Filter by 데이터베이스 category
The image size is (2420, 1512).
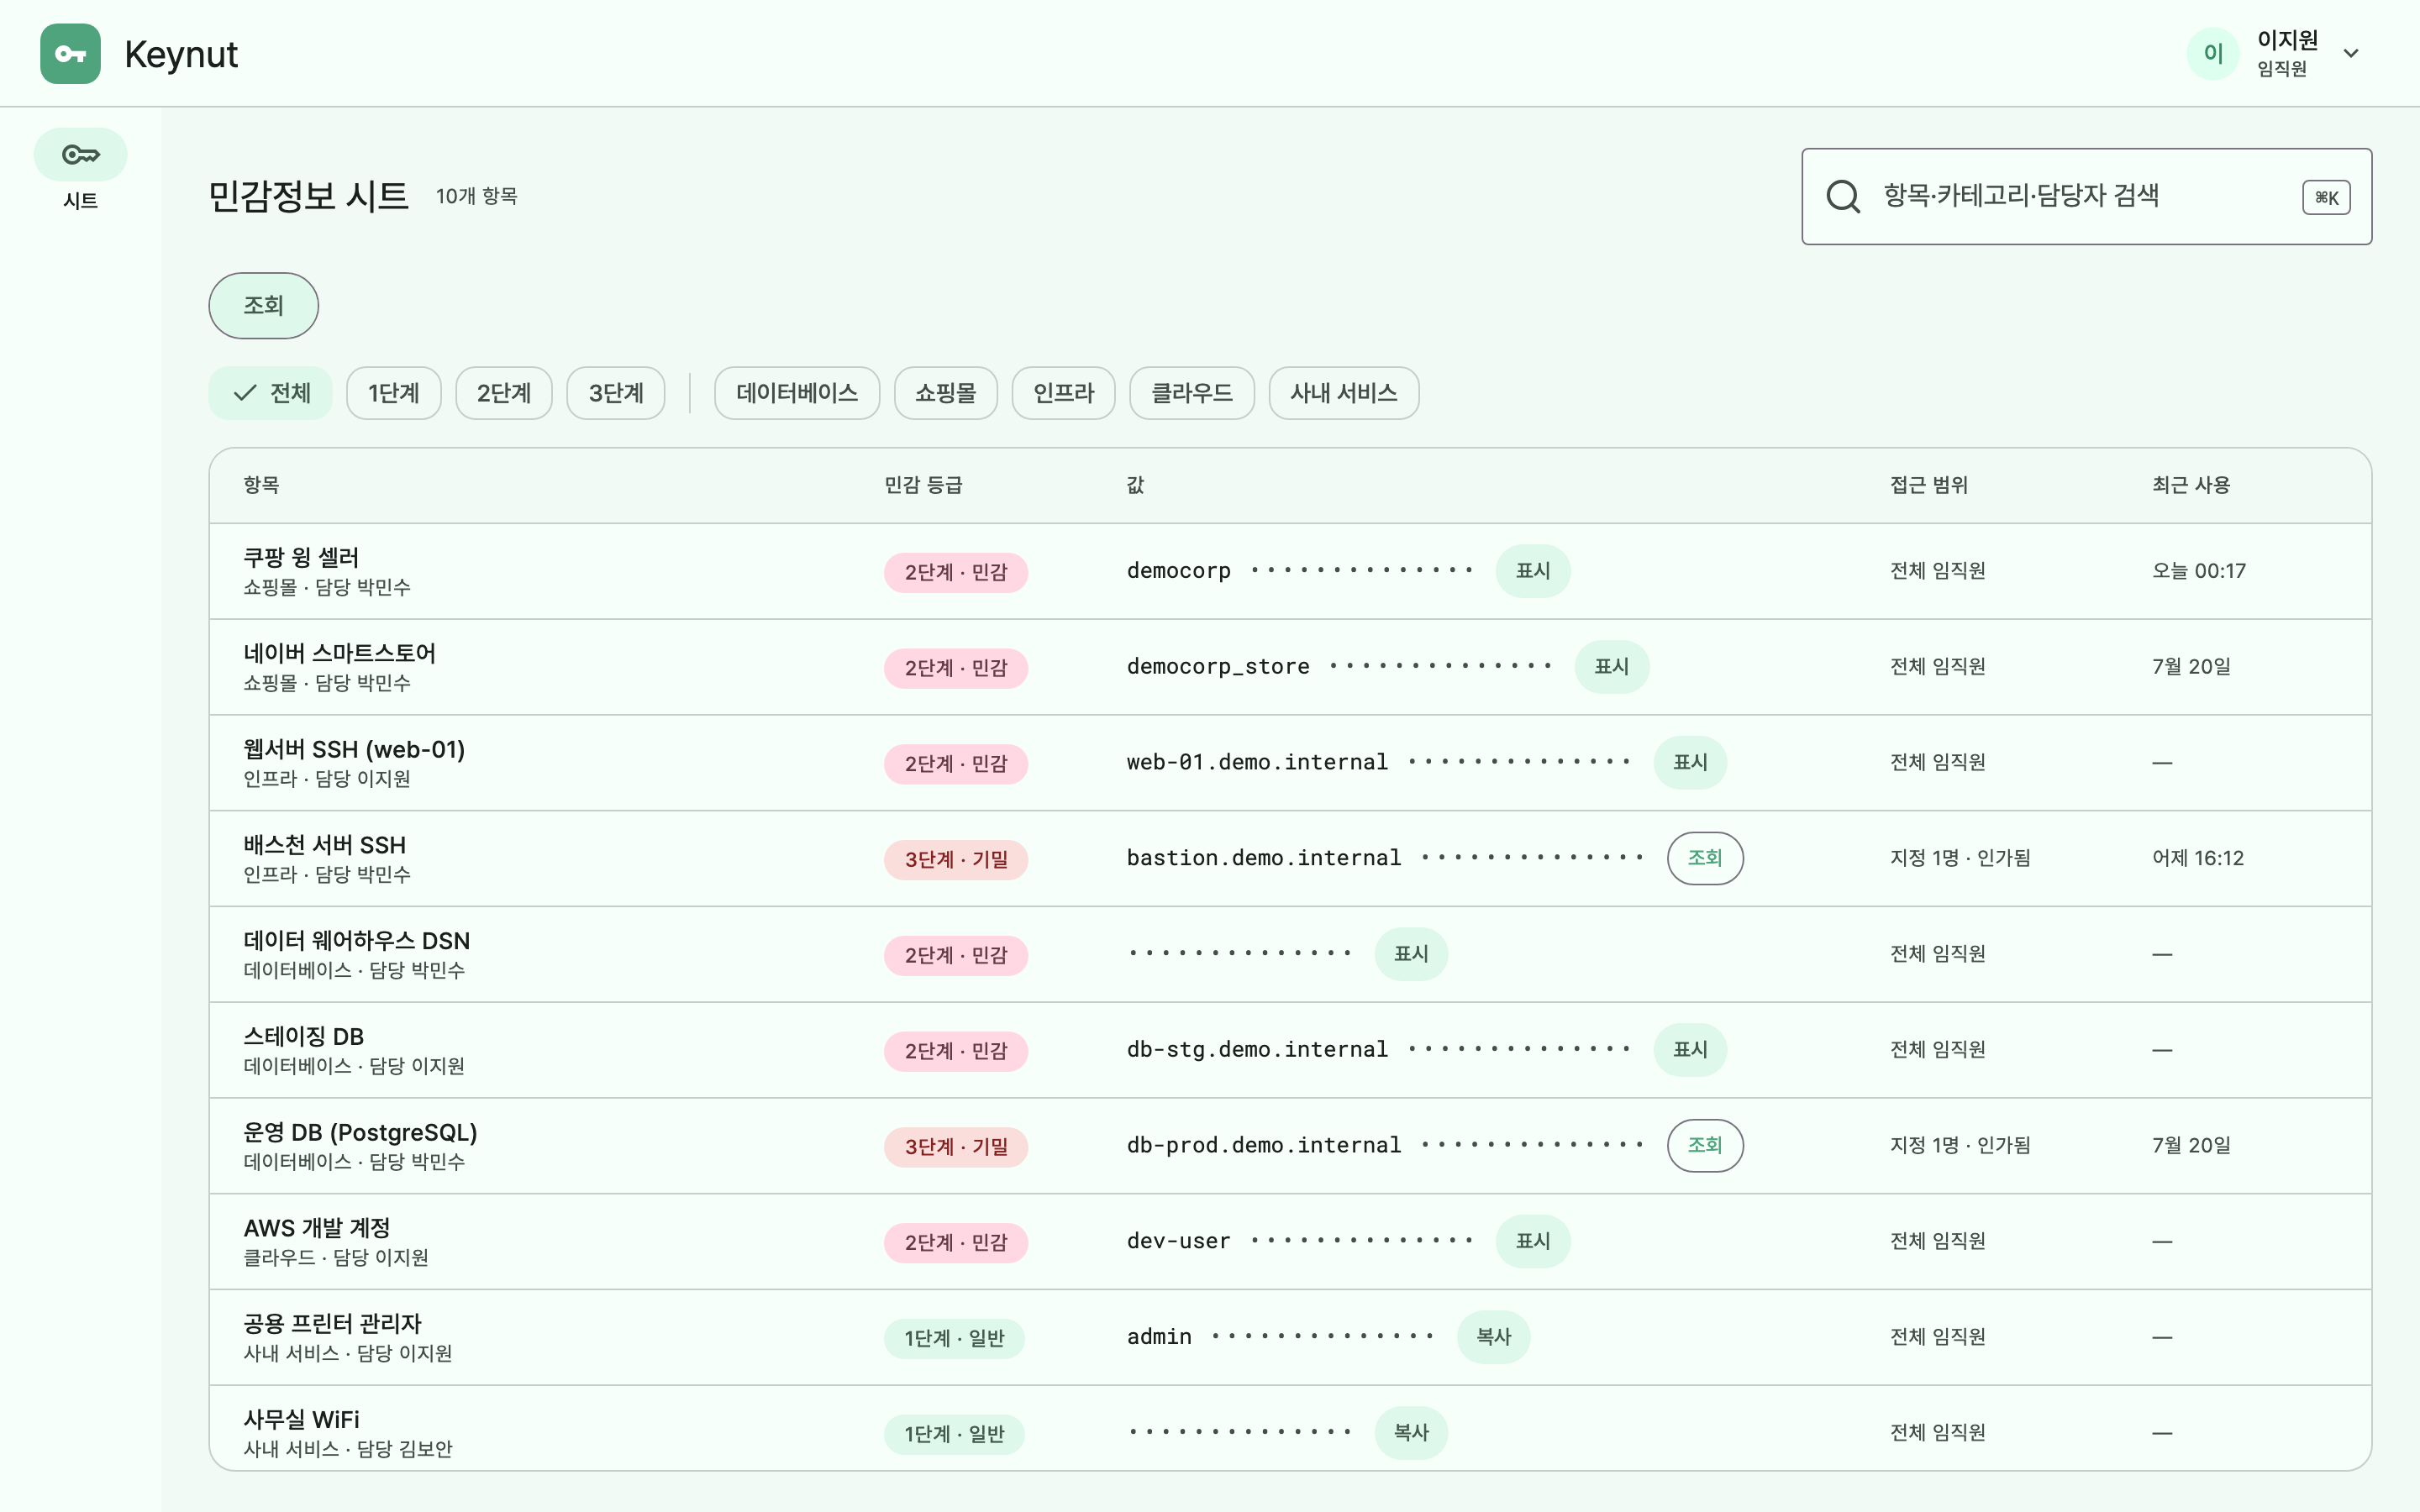(x=797, y=393)
